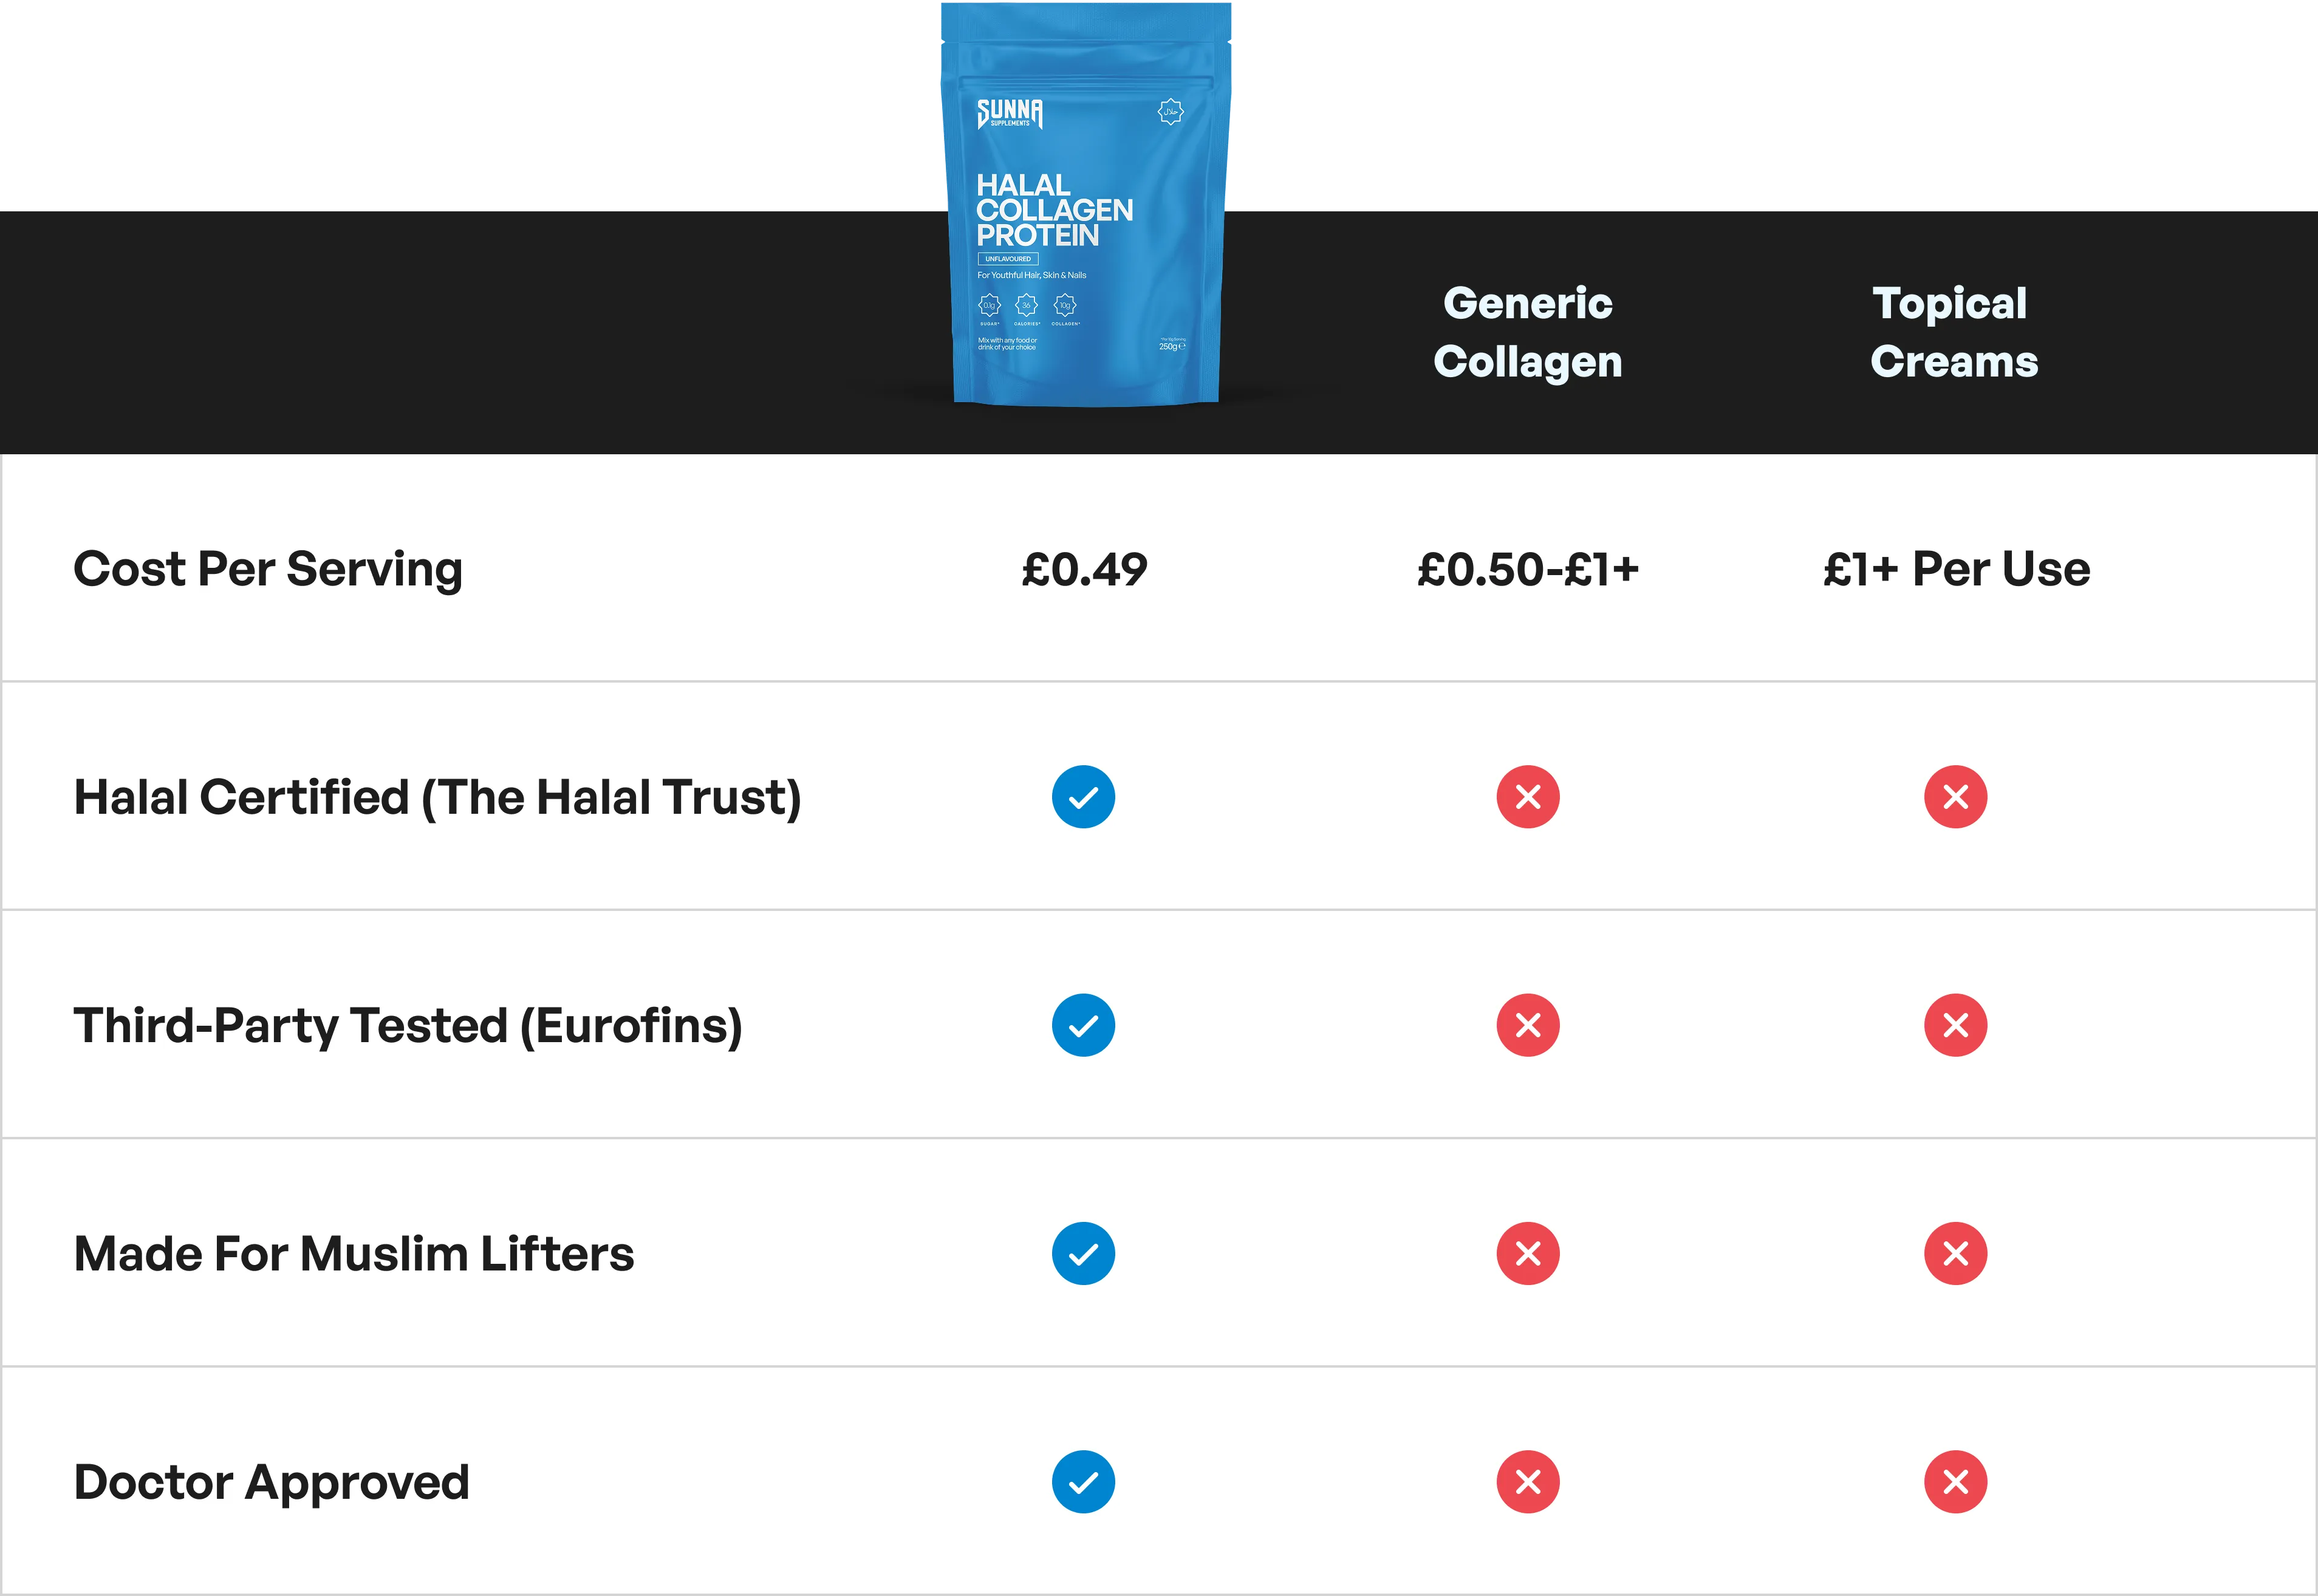Screen dimensions: 2318x1596
Task: Click the Halal Collagen Protein pouch image
Action: (1086, 205)
